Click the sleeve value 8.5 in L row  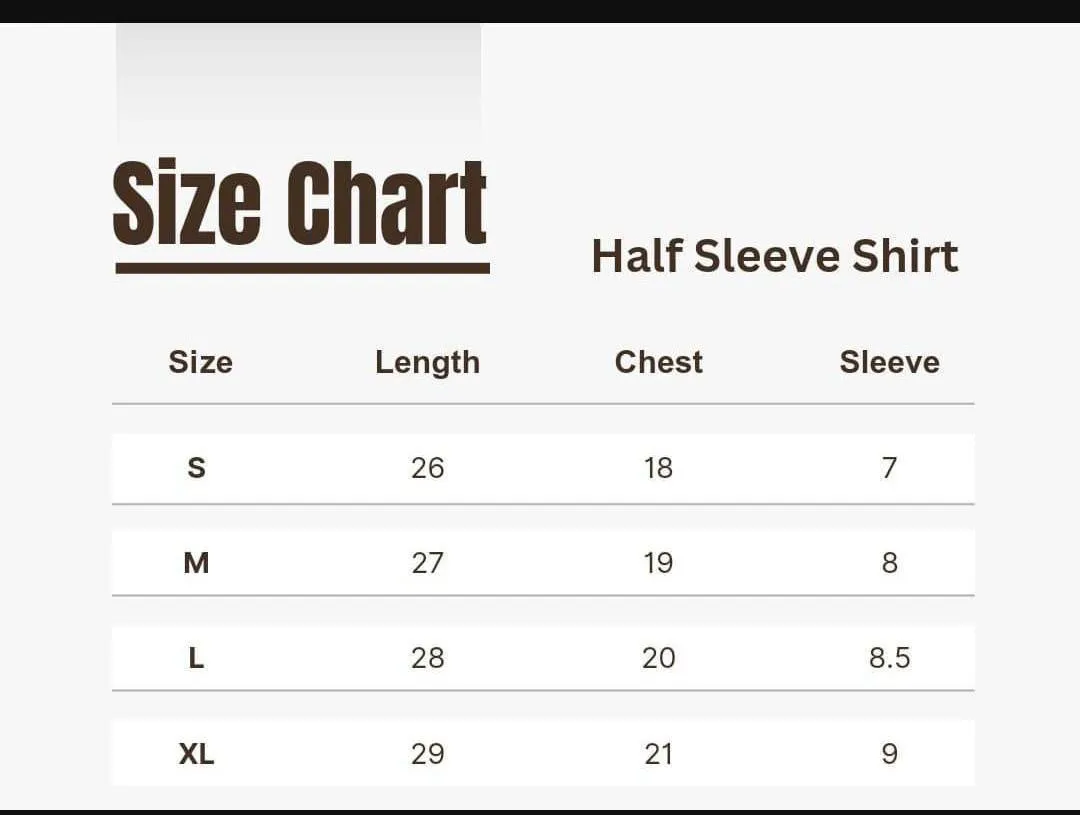(889, 658)
